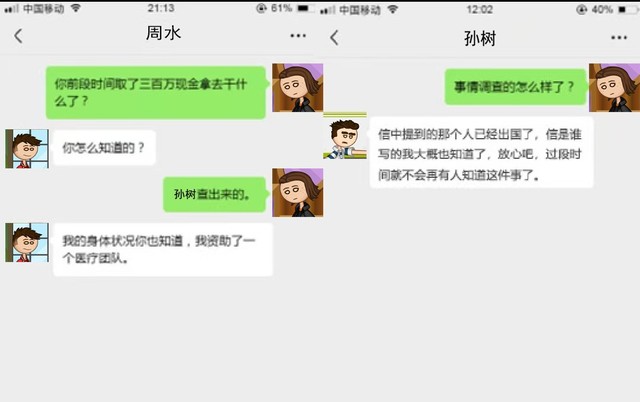This screenshot has width=640, height=402.
Task: Select the 我资助了一个医疗团队 message bubble
Action: click(162, 249)
